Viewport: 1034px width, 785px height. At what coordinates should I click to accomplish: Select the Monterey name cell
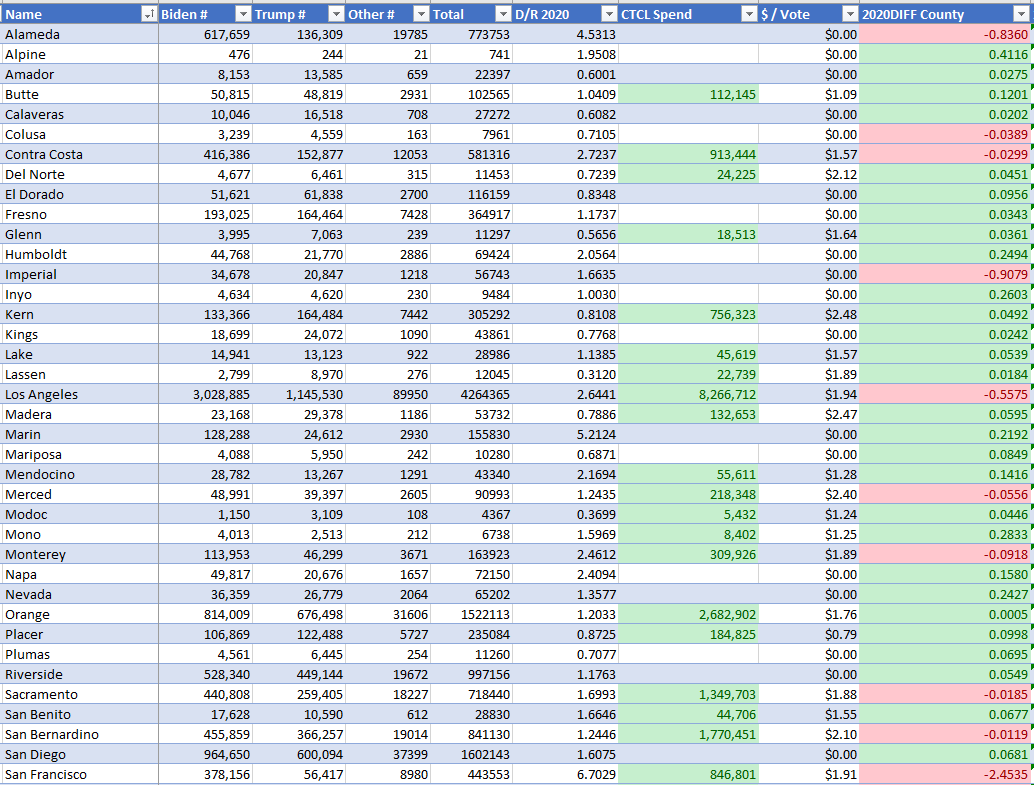(x=80, y=555)
